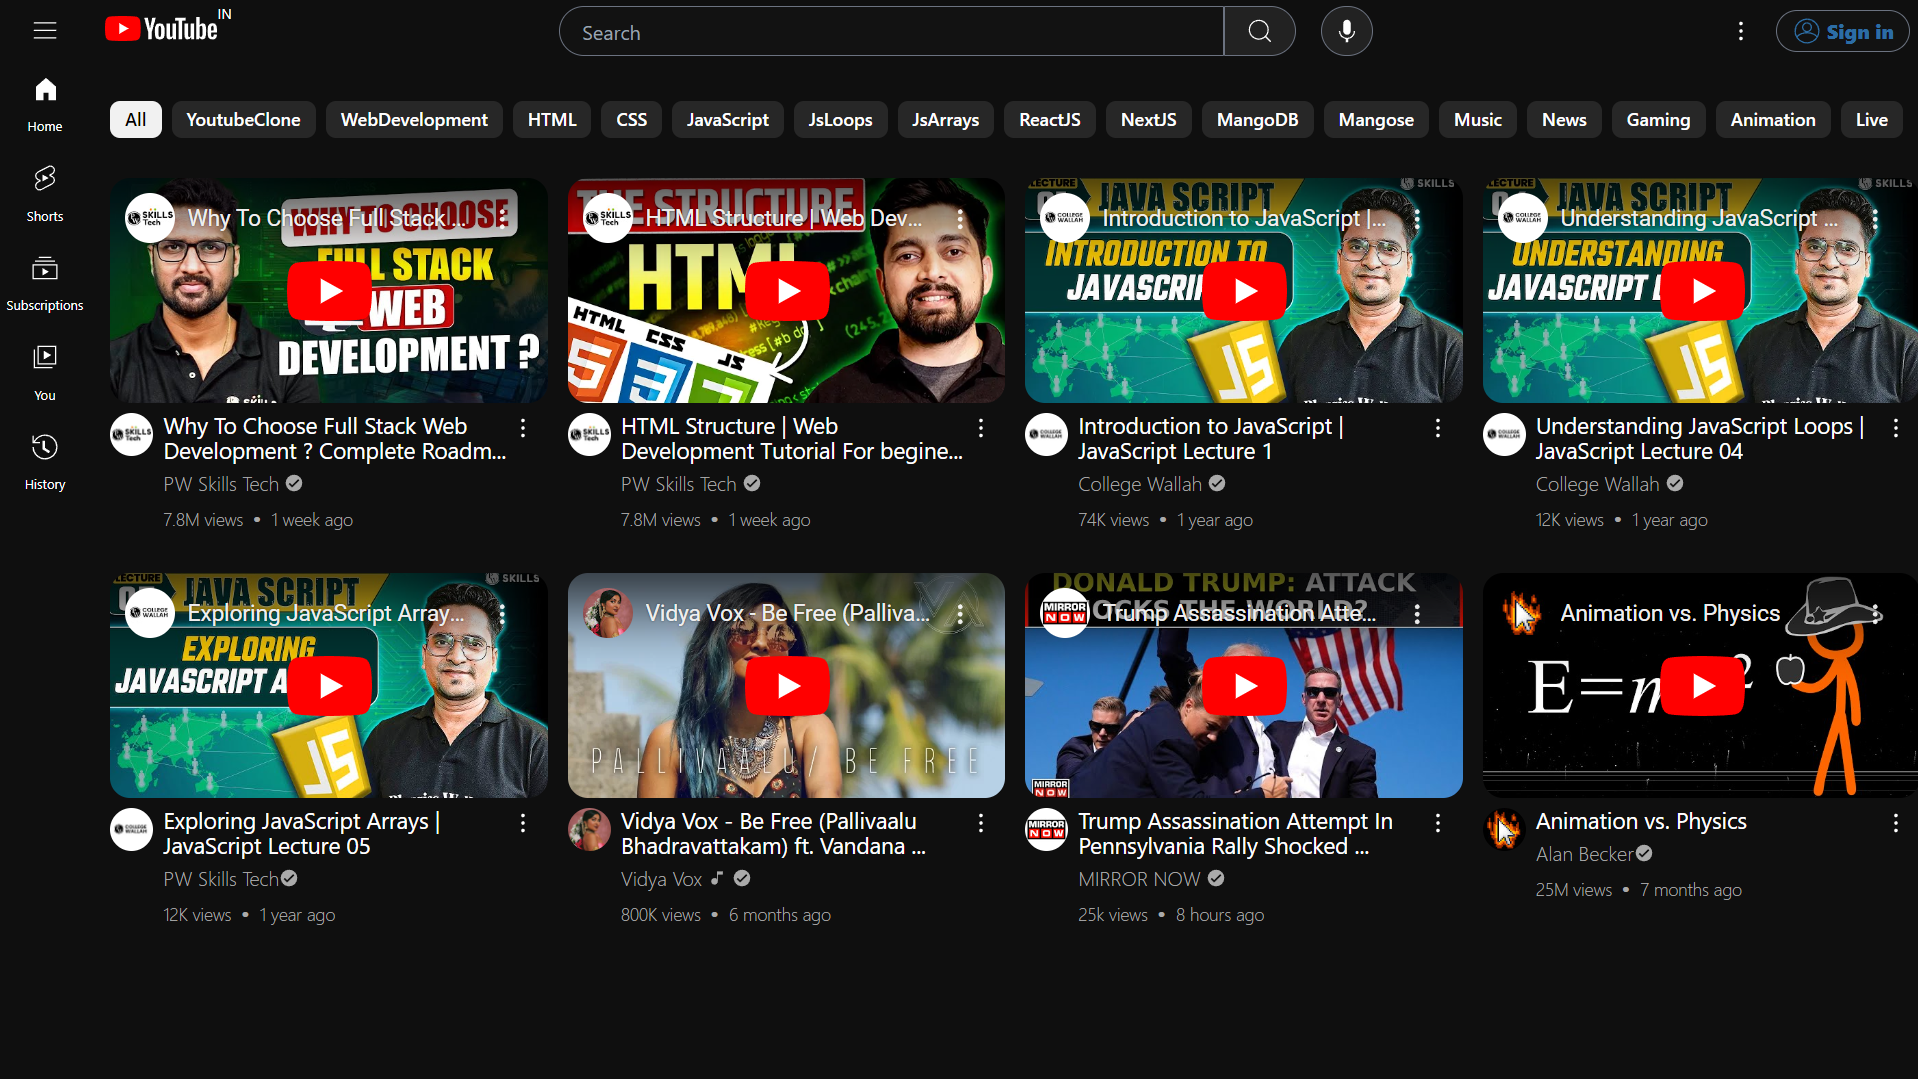Play the Animation vs. Physics video
Viewport: 1918px width, 1079px height.
point(1702,686)
